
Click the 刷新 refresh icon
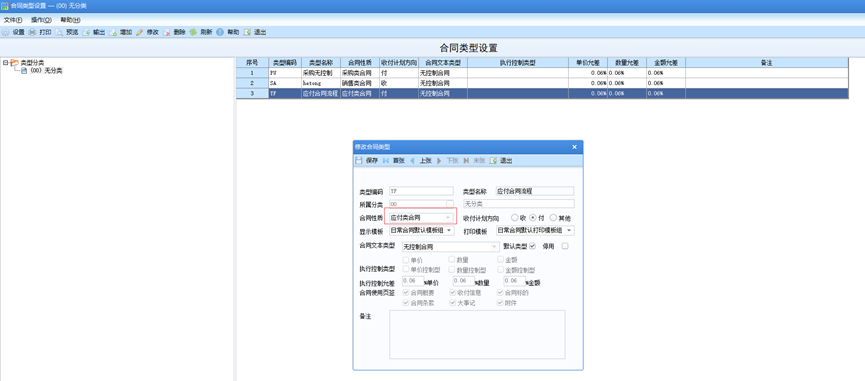coord(193,33)
